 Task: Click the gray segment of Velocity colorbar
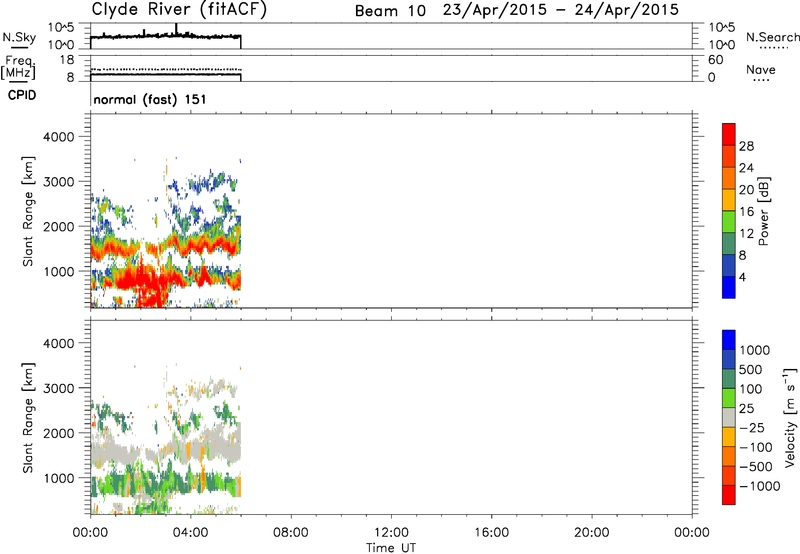point(729,417)
